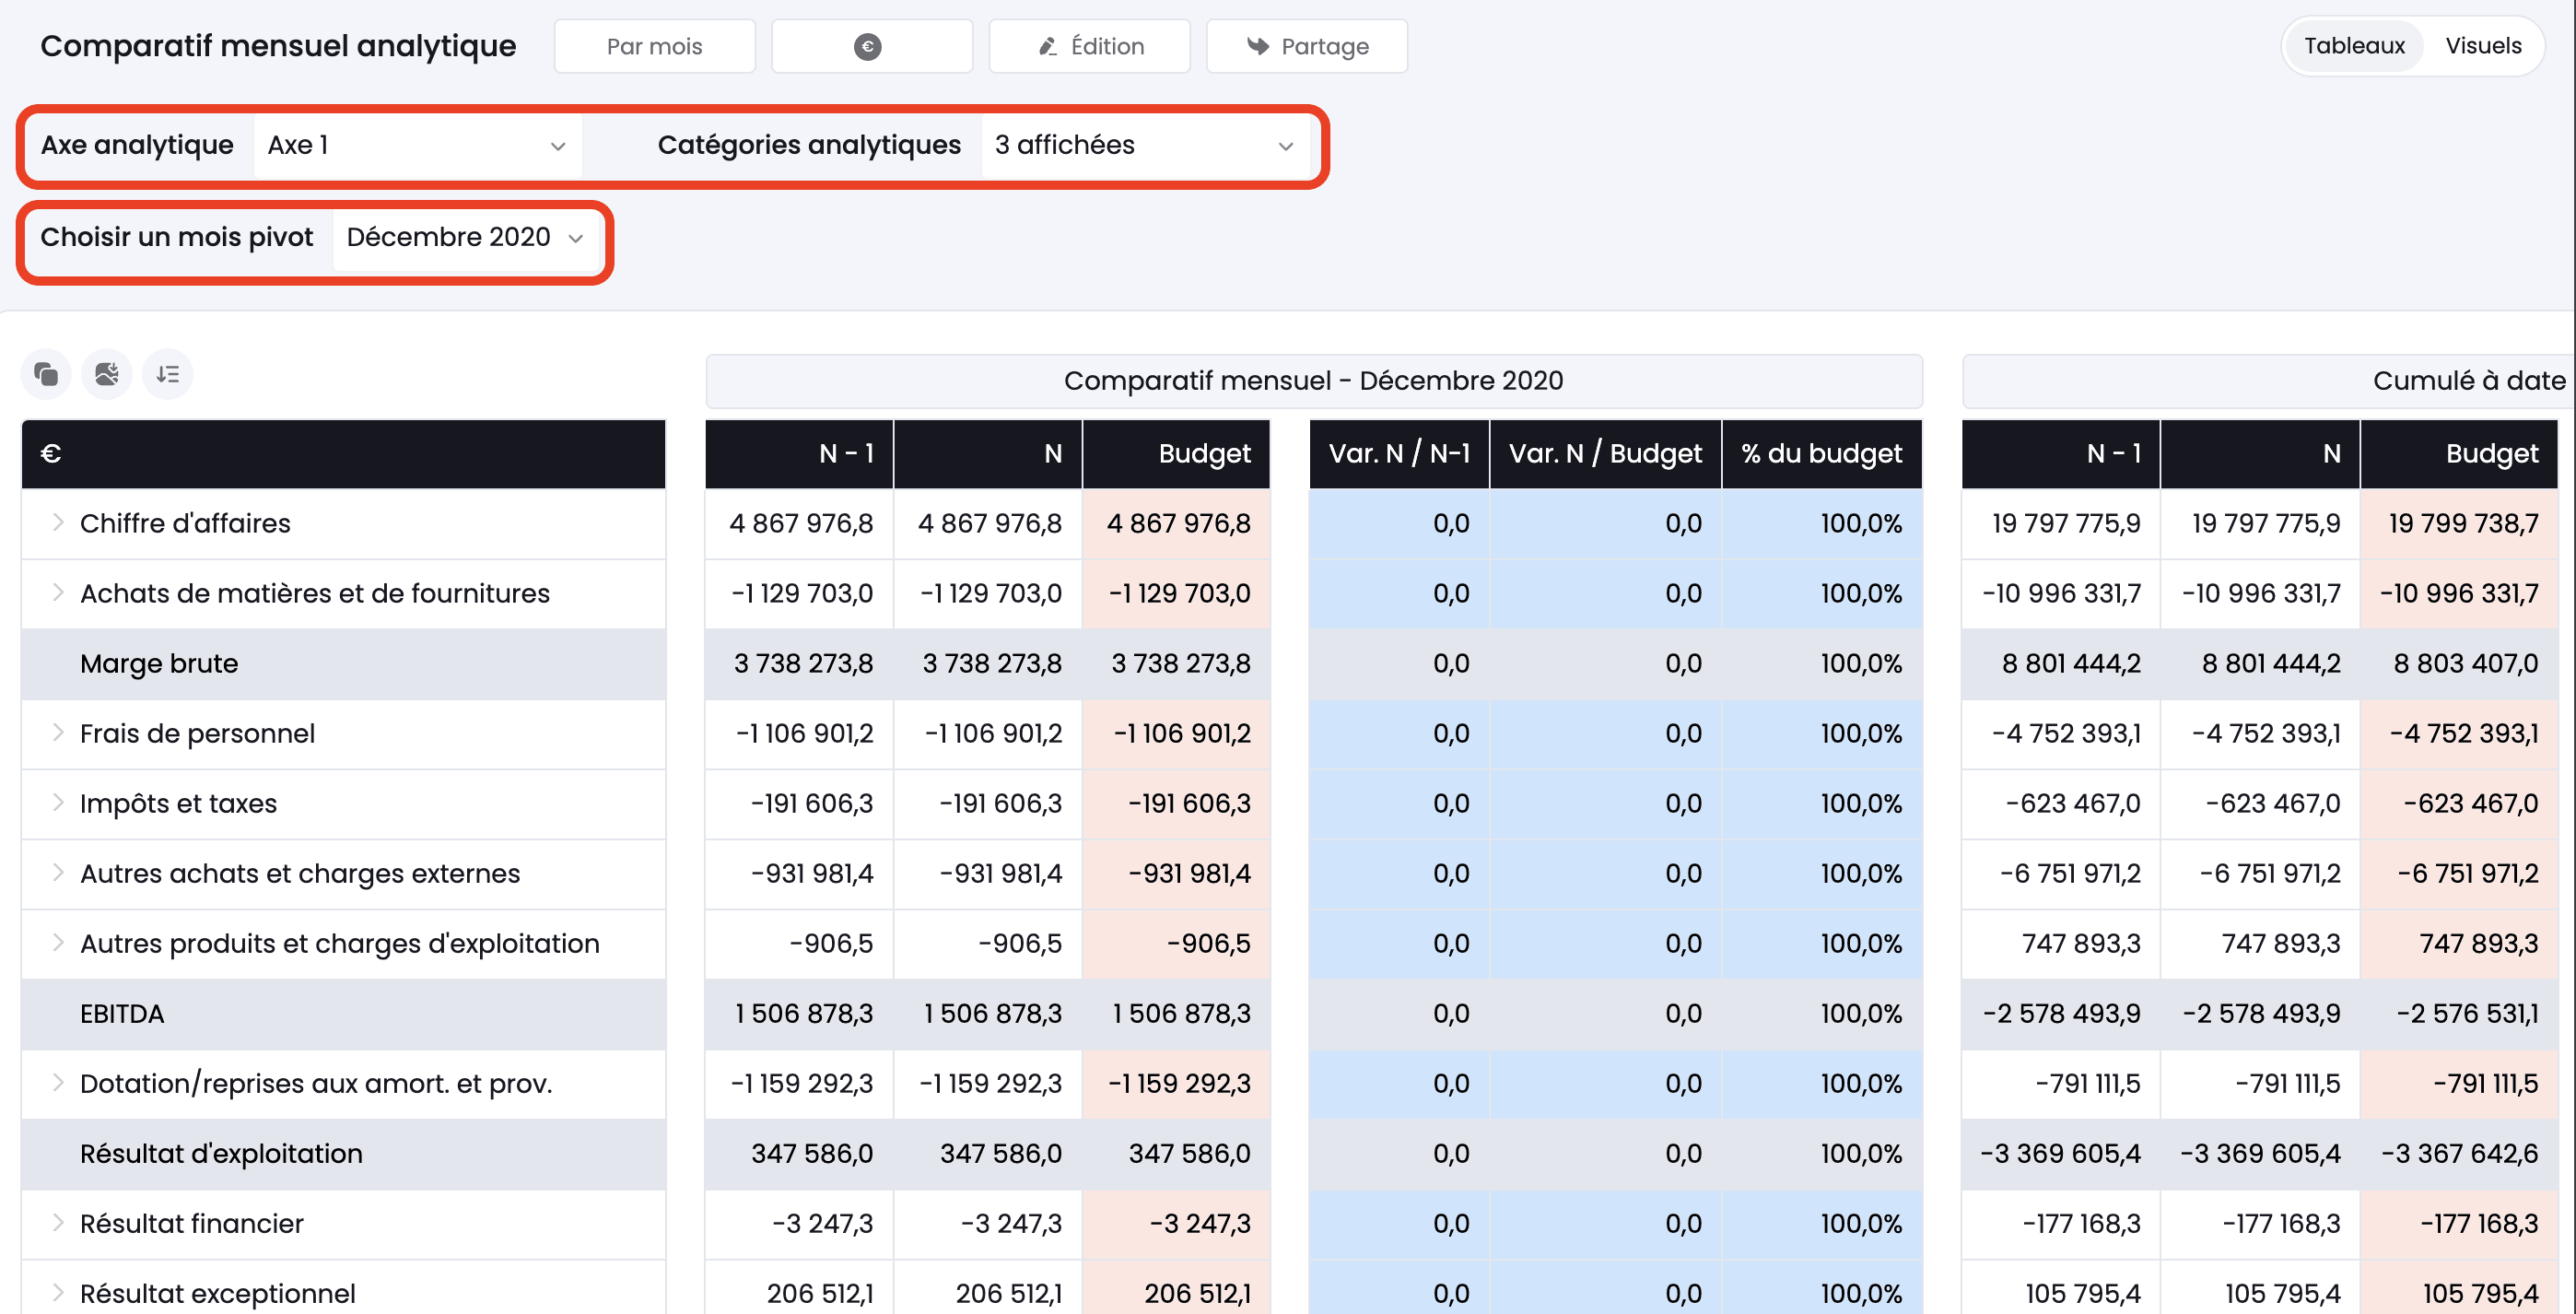
Task: Click Chiffre d'affaires budget value 4 867 976,8
Action: coord(1177,523)
